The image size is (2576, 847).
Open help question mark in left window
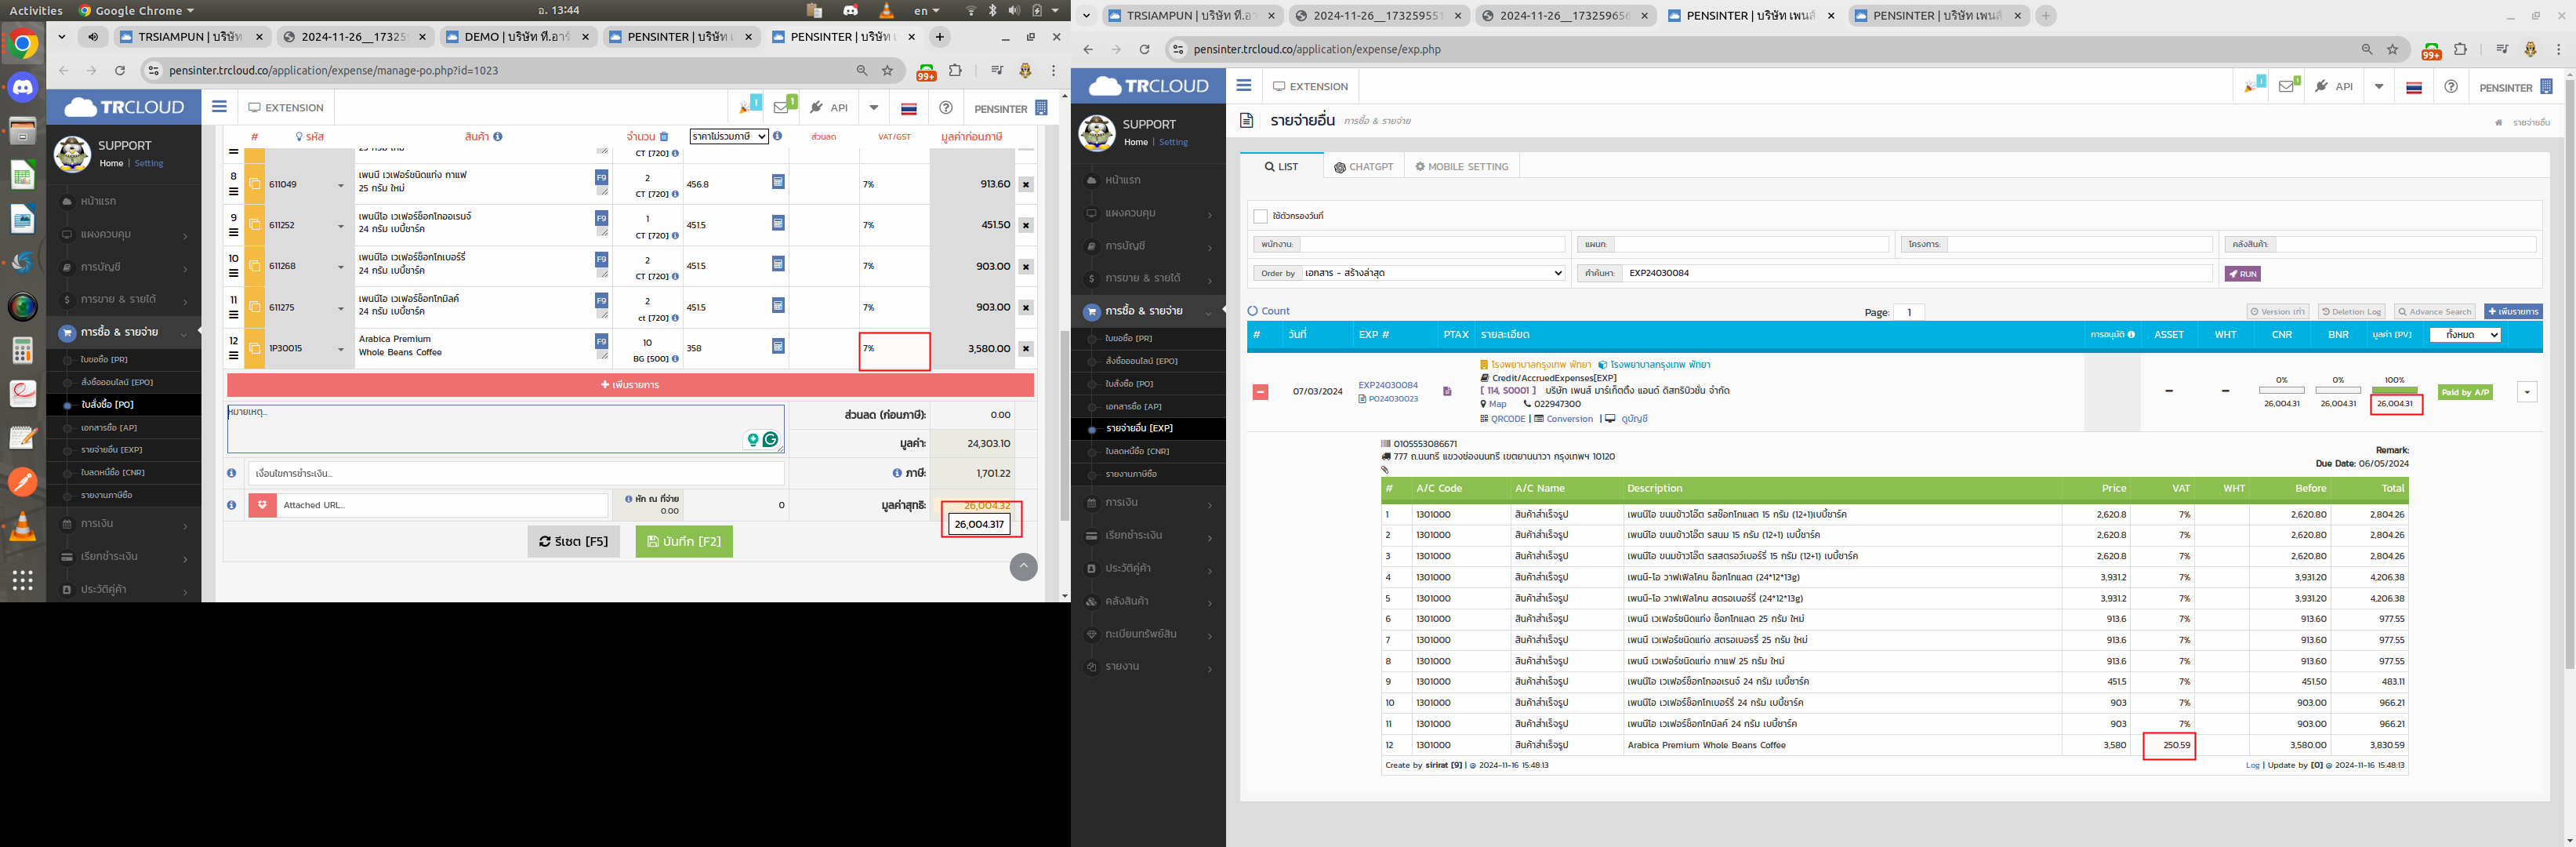945,107
